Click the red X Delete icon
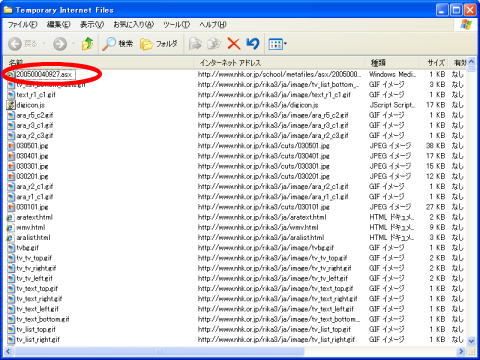 click(x=233, y=44)
